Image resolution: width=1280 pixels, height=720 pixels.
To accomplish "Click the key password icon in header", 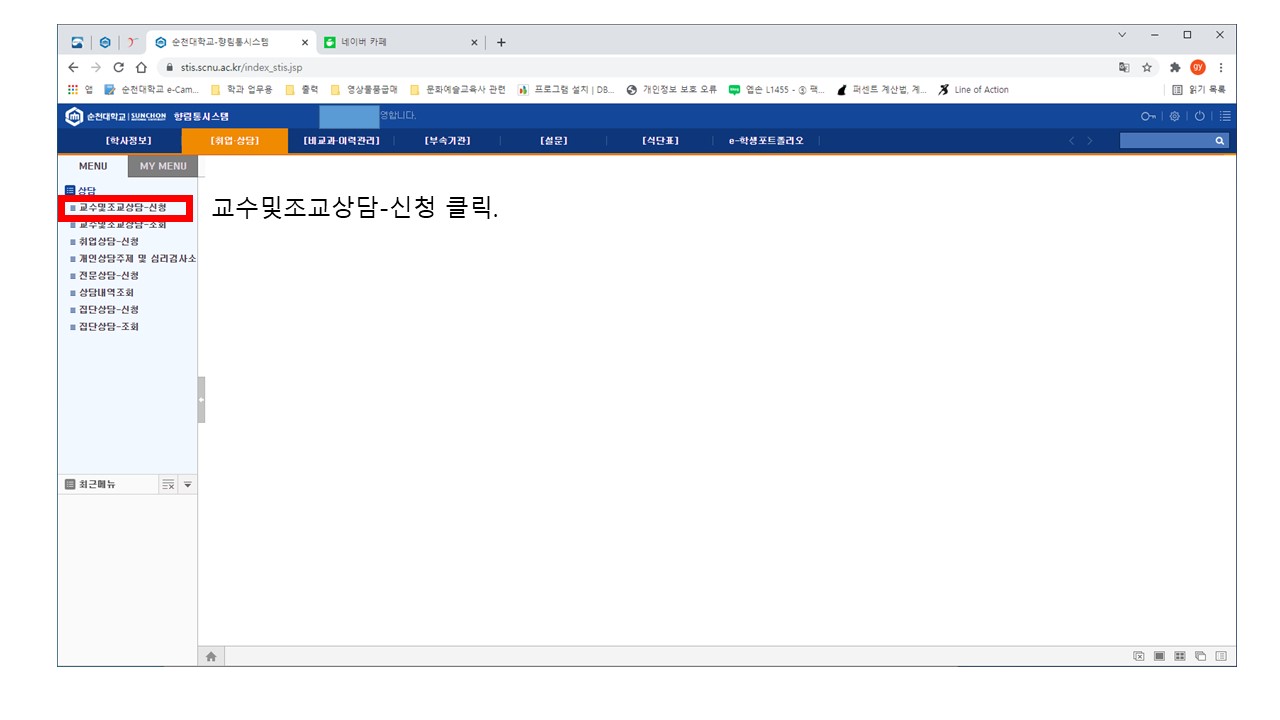I will 1148,116.
